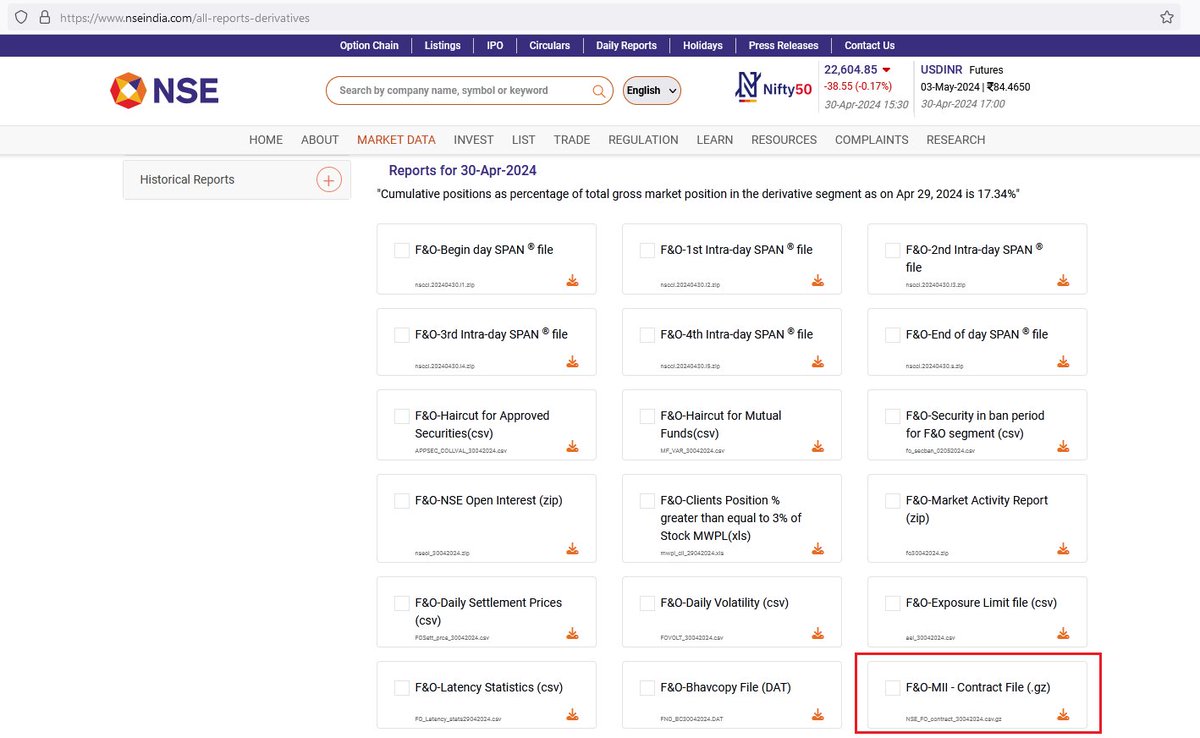Open the RESEARCH menu
Screen dimensions: 1200x738
[956, 140]
